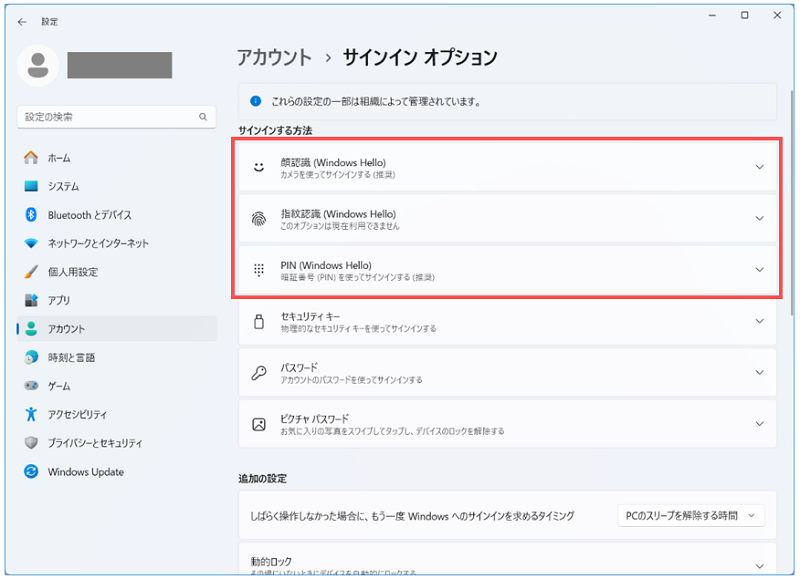Click サインインする方法 section heading
Image resolution: width=800 pixels, height=579 pixels.
point(275,131)
